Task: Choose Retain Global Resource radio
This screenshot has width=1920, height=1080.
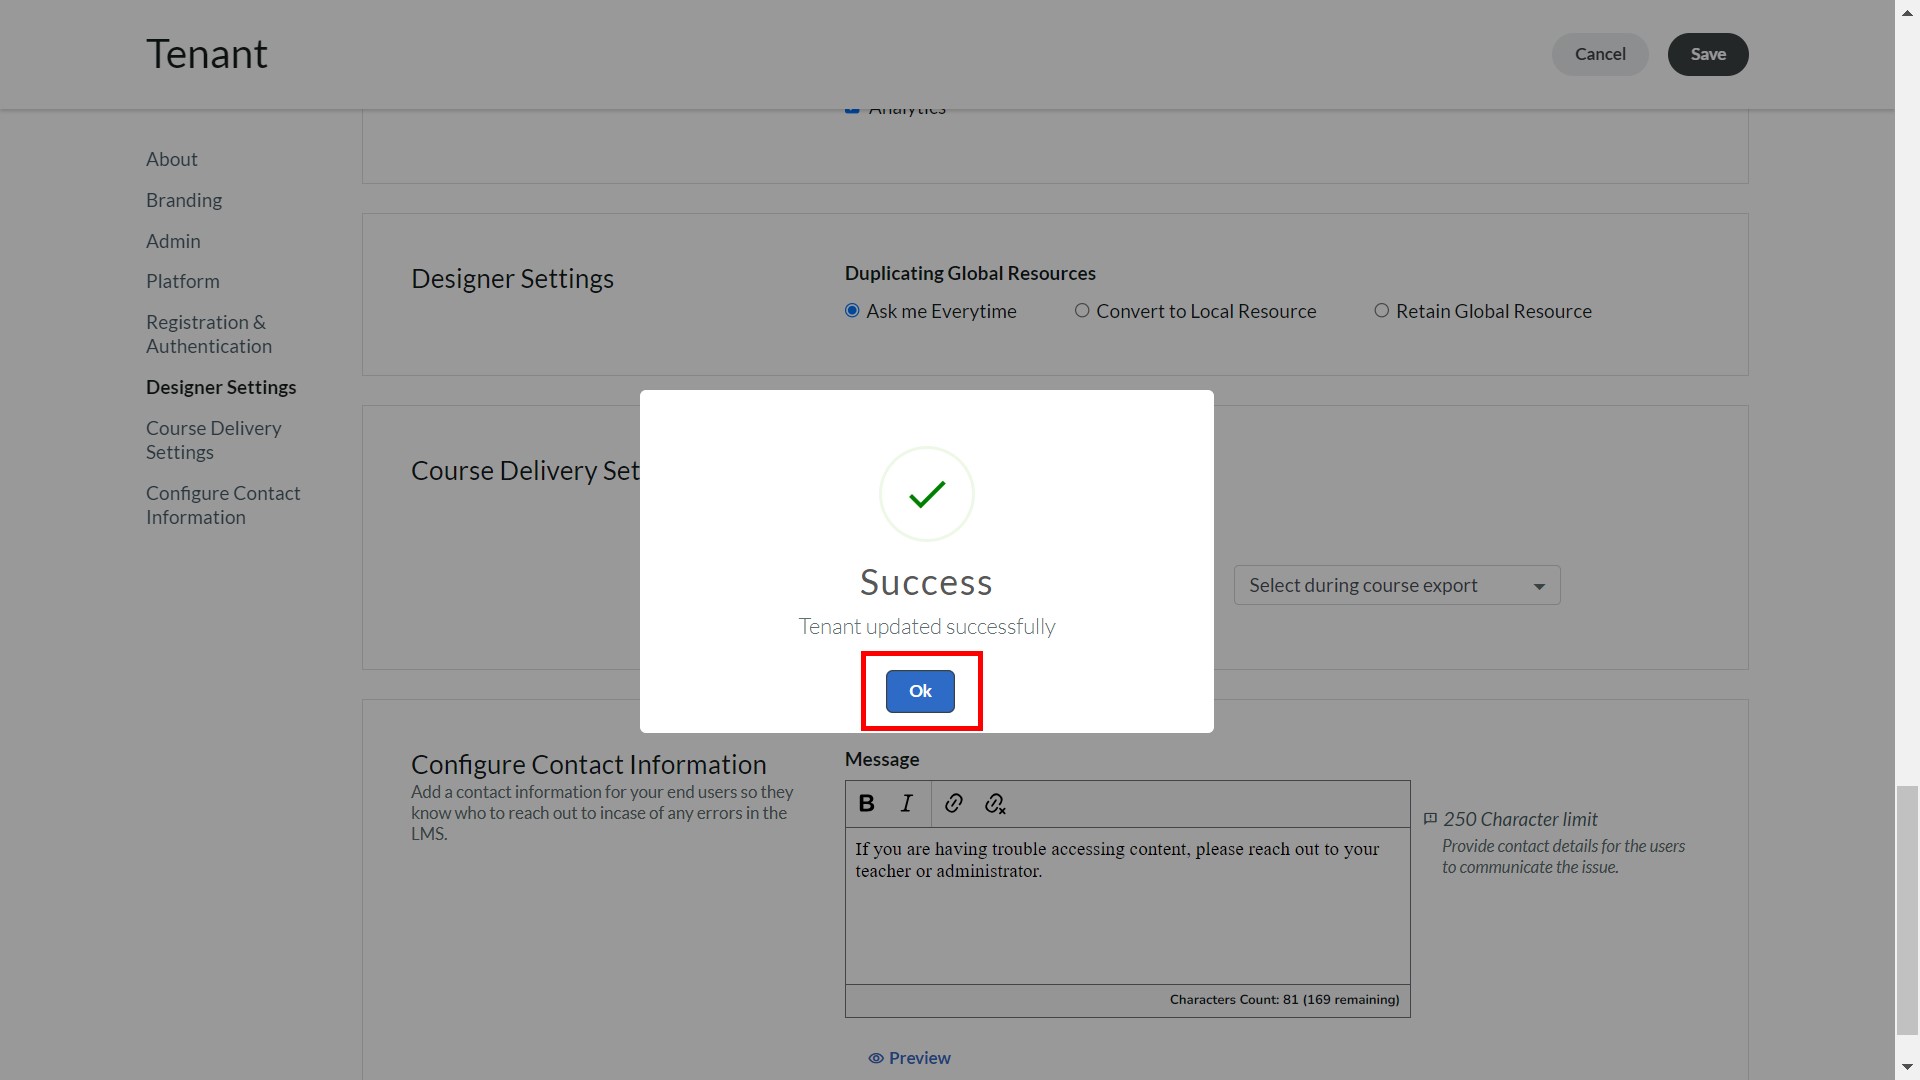Action: (x=1381, y=311)
